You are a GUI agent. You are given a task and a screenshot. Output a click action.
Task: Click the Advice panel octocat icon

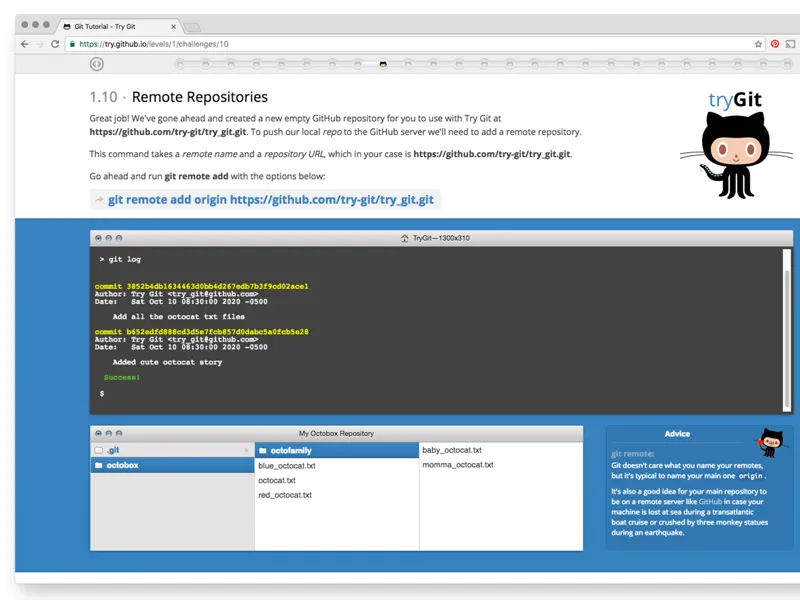[x=771, y=442]
